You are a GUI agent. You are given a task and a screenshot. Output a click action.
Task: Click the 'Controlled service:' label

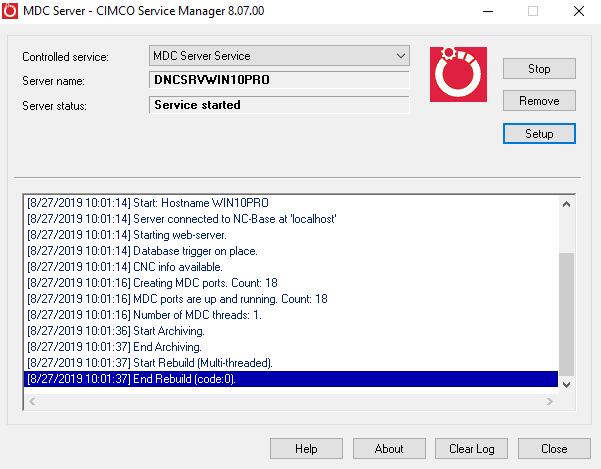pyautogui.click(x=66, y=57)
